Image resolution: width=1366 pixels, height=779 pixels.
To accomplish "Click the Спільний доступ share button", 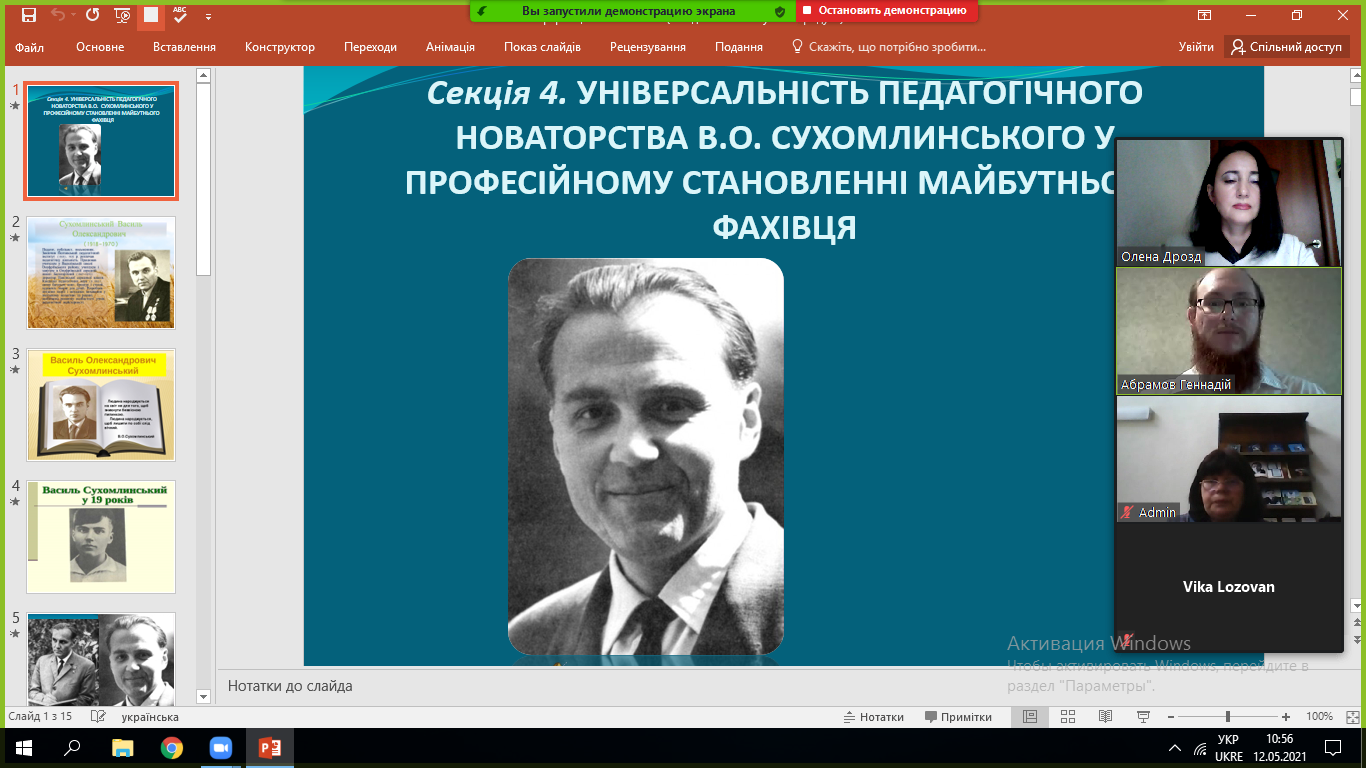I will 1286,47.
